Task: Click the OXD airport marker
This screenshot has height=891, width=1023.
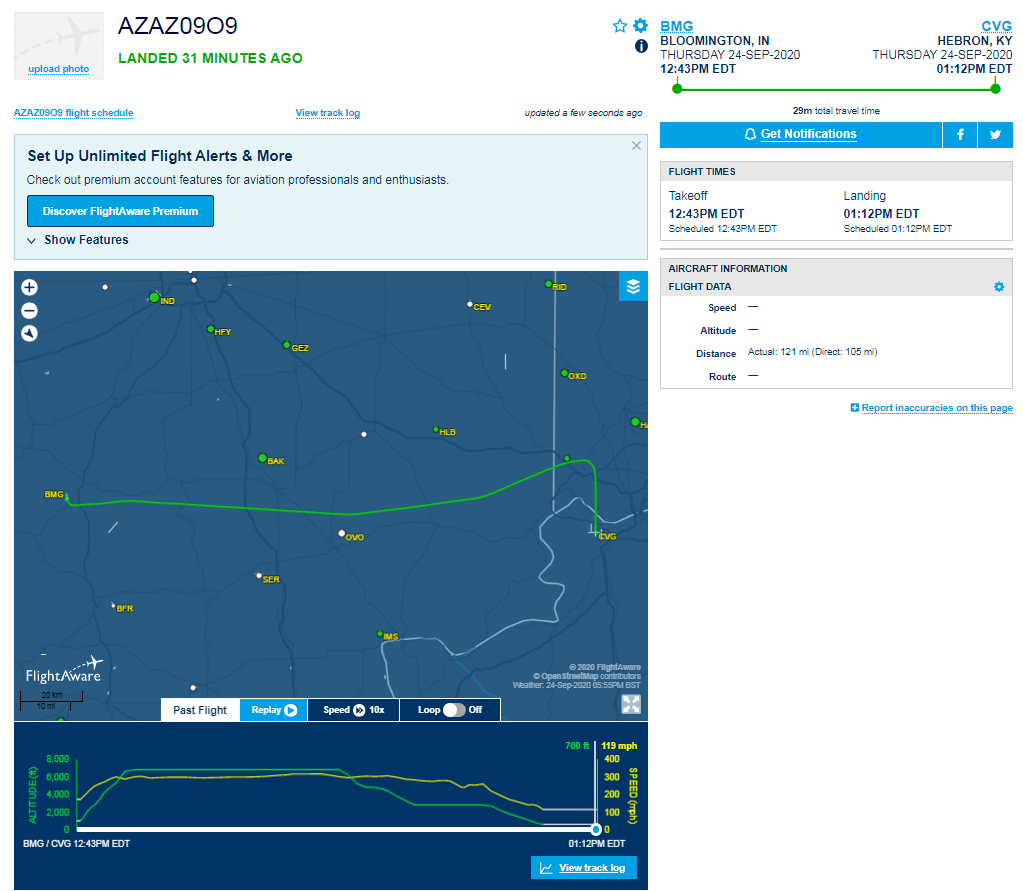Action: pos(564,373)
